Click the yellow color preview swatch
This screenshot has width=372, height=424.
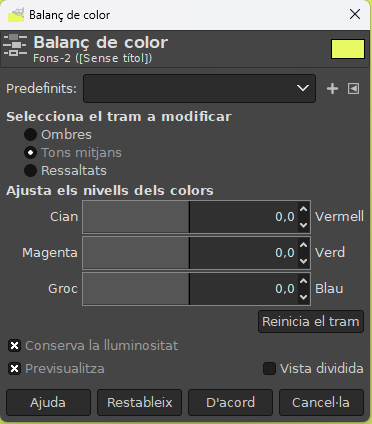348,49
